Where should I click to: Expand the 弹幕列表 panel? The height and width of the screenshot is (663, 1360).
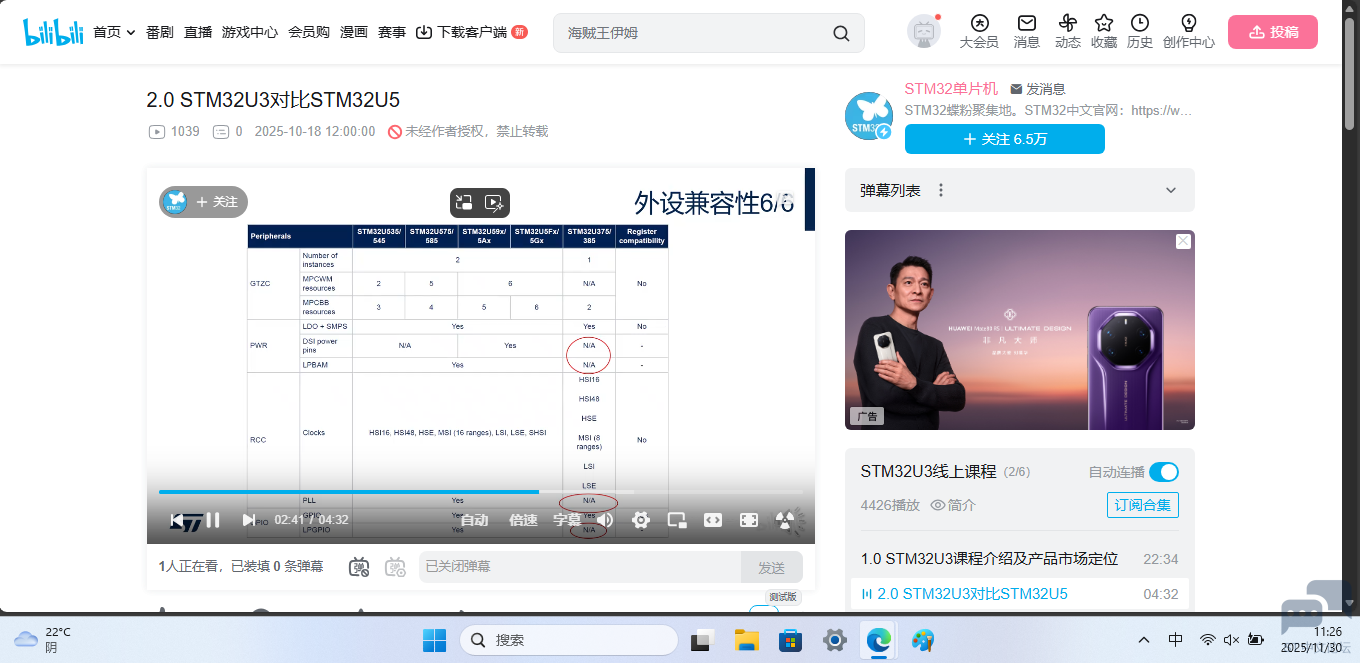1170,190
